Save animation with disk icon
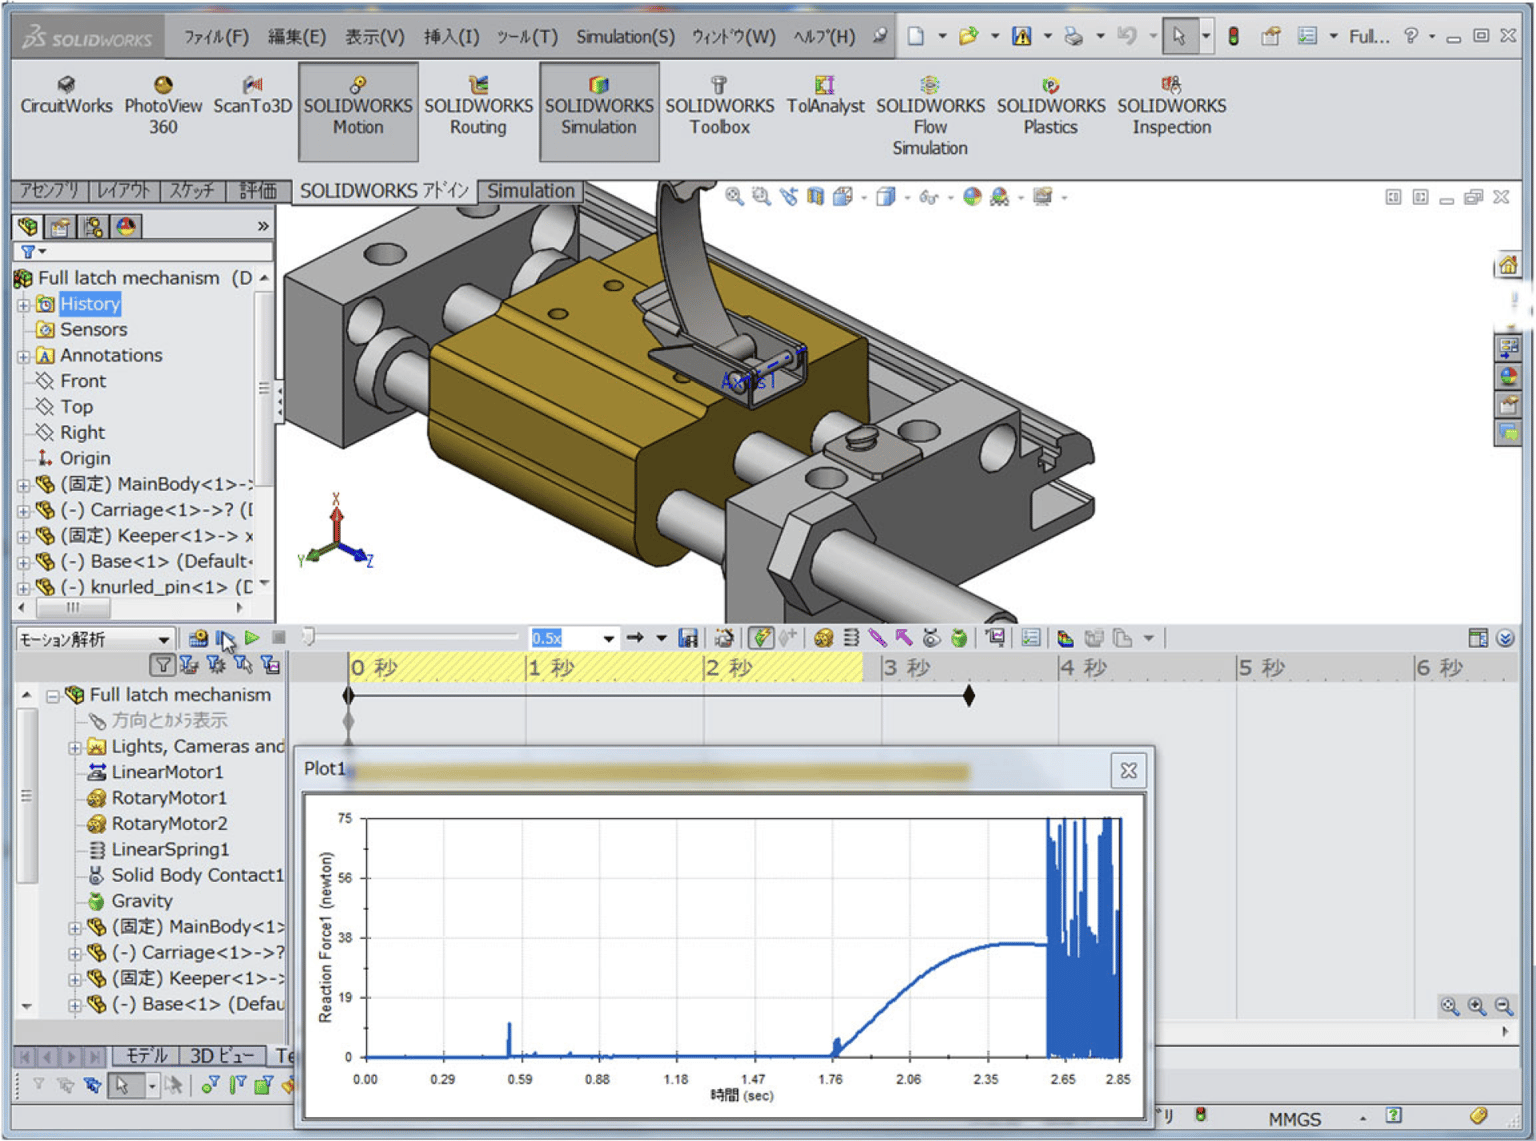This screenshot has width=1536, height=1141. [687, 638]
